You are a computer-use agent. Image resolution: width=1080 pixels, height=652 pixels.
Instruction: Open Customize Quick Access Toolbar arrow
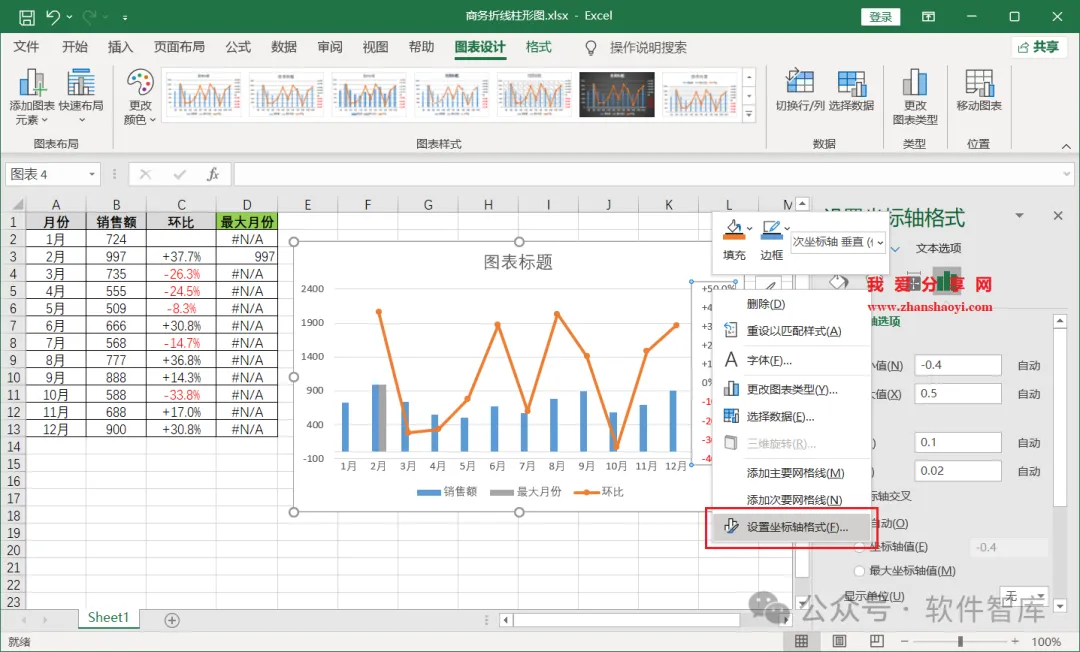125,17
